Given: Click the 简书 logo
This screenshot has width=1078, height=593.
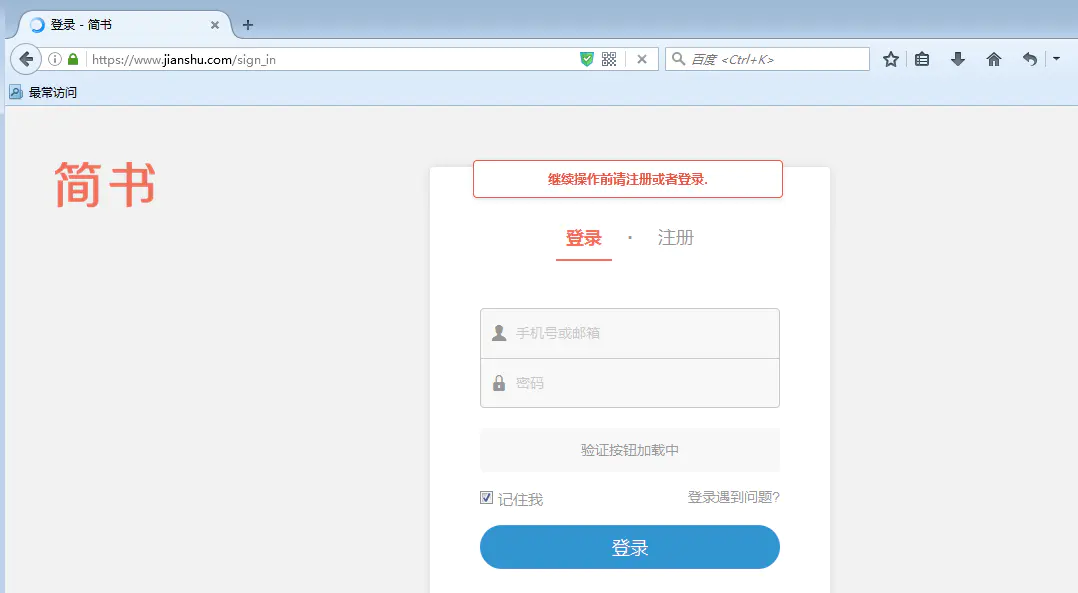Looking at the screenshot, I should pos(105,184).
